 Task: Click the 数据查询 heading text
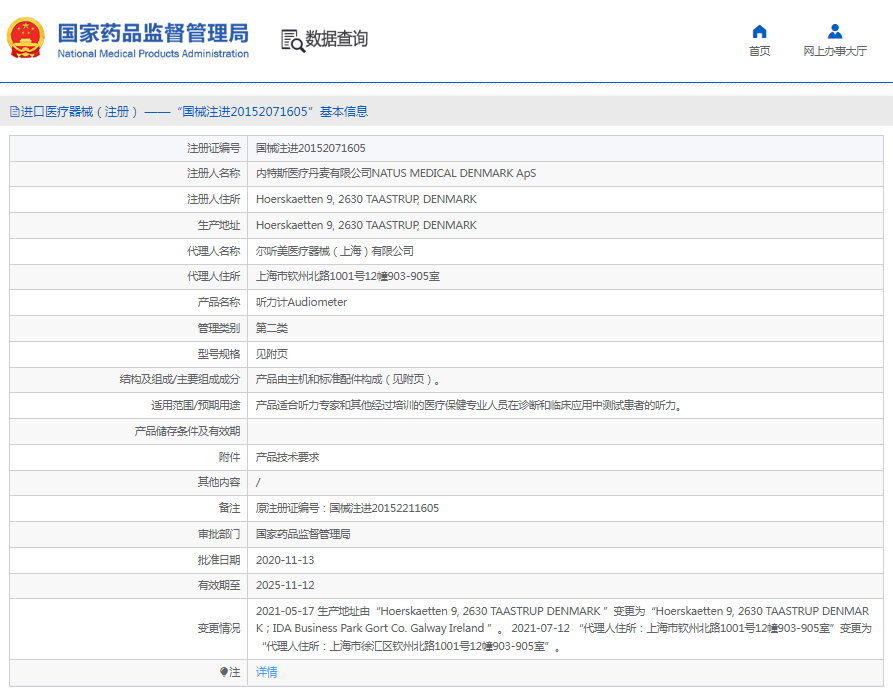tap(337, 39)
